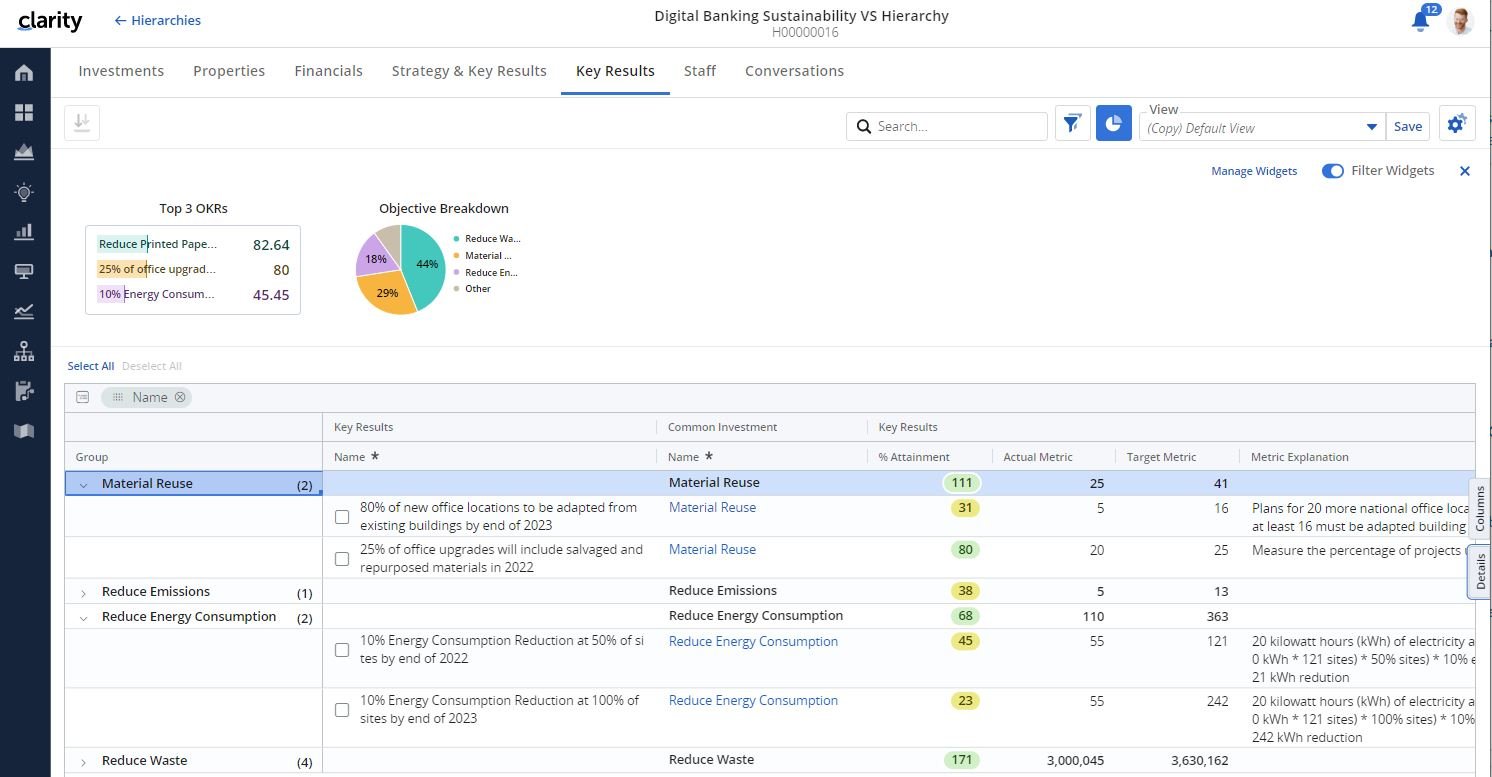Open the hierarchy org chart sidebar icon
The height and width of the screenshot is (777, 1492).
point(24,352)
